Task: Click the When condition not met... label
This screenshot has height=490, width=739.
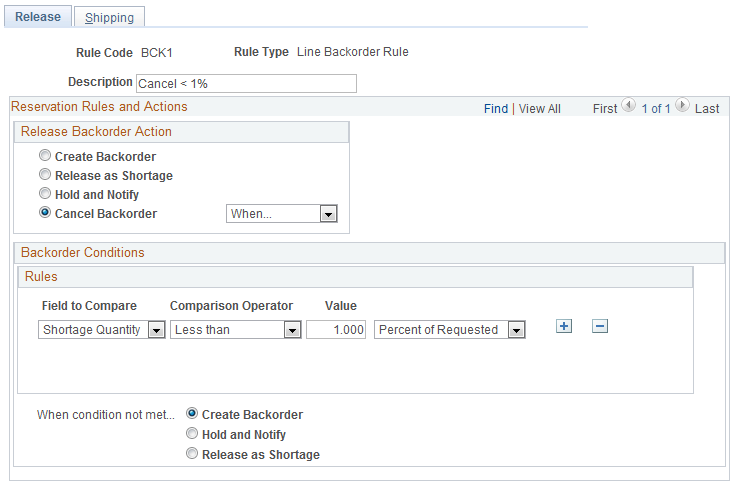Action: point(106,415)
